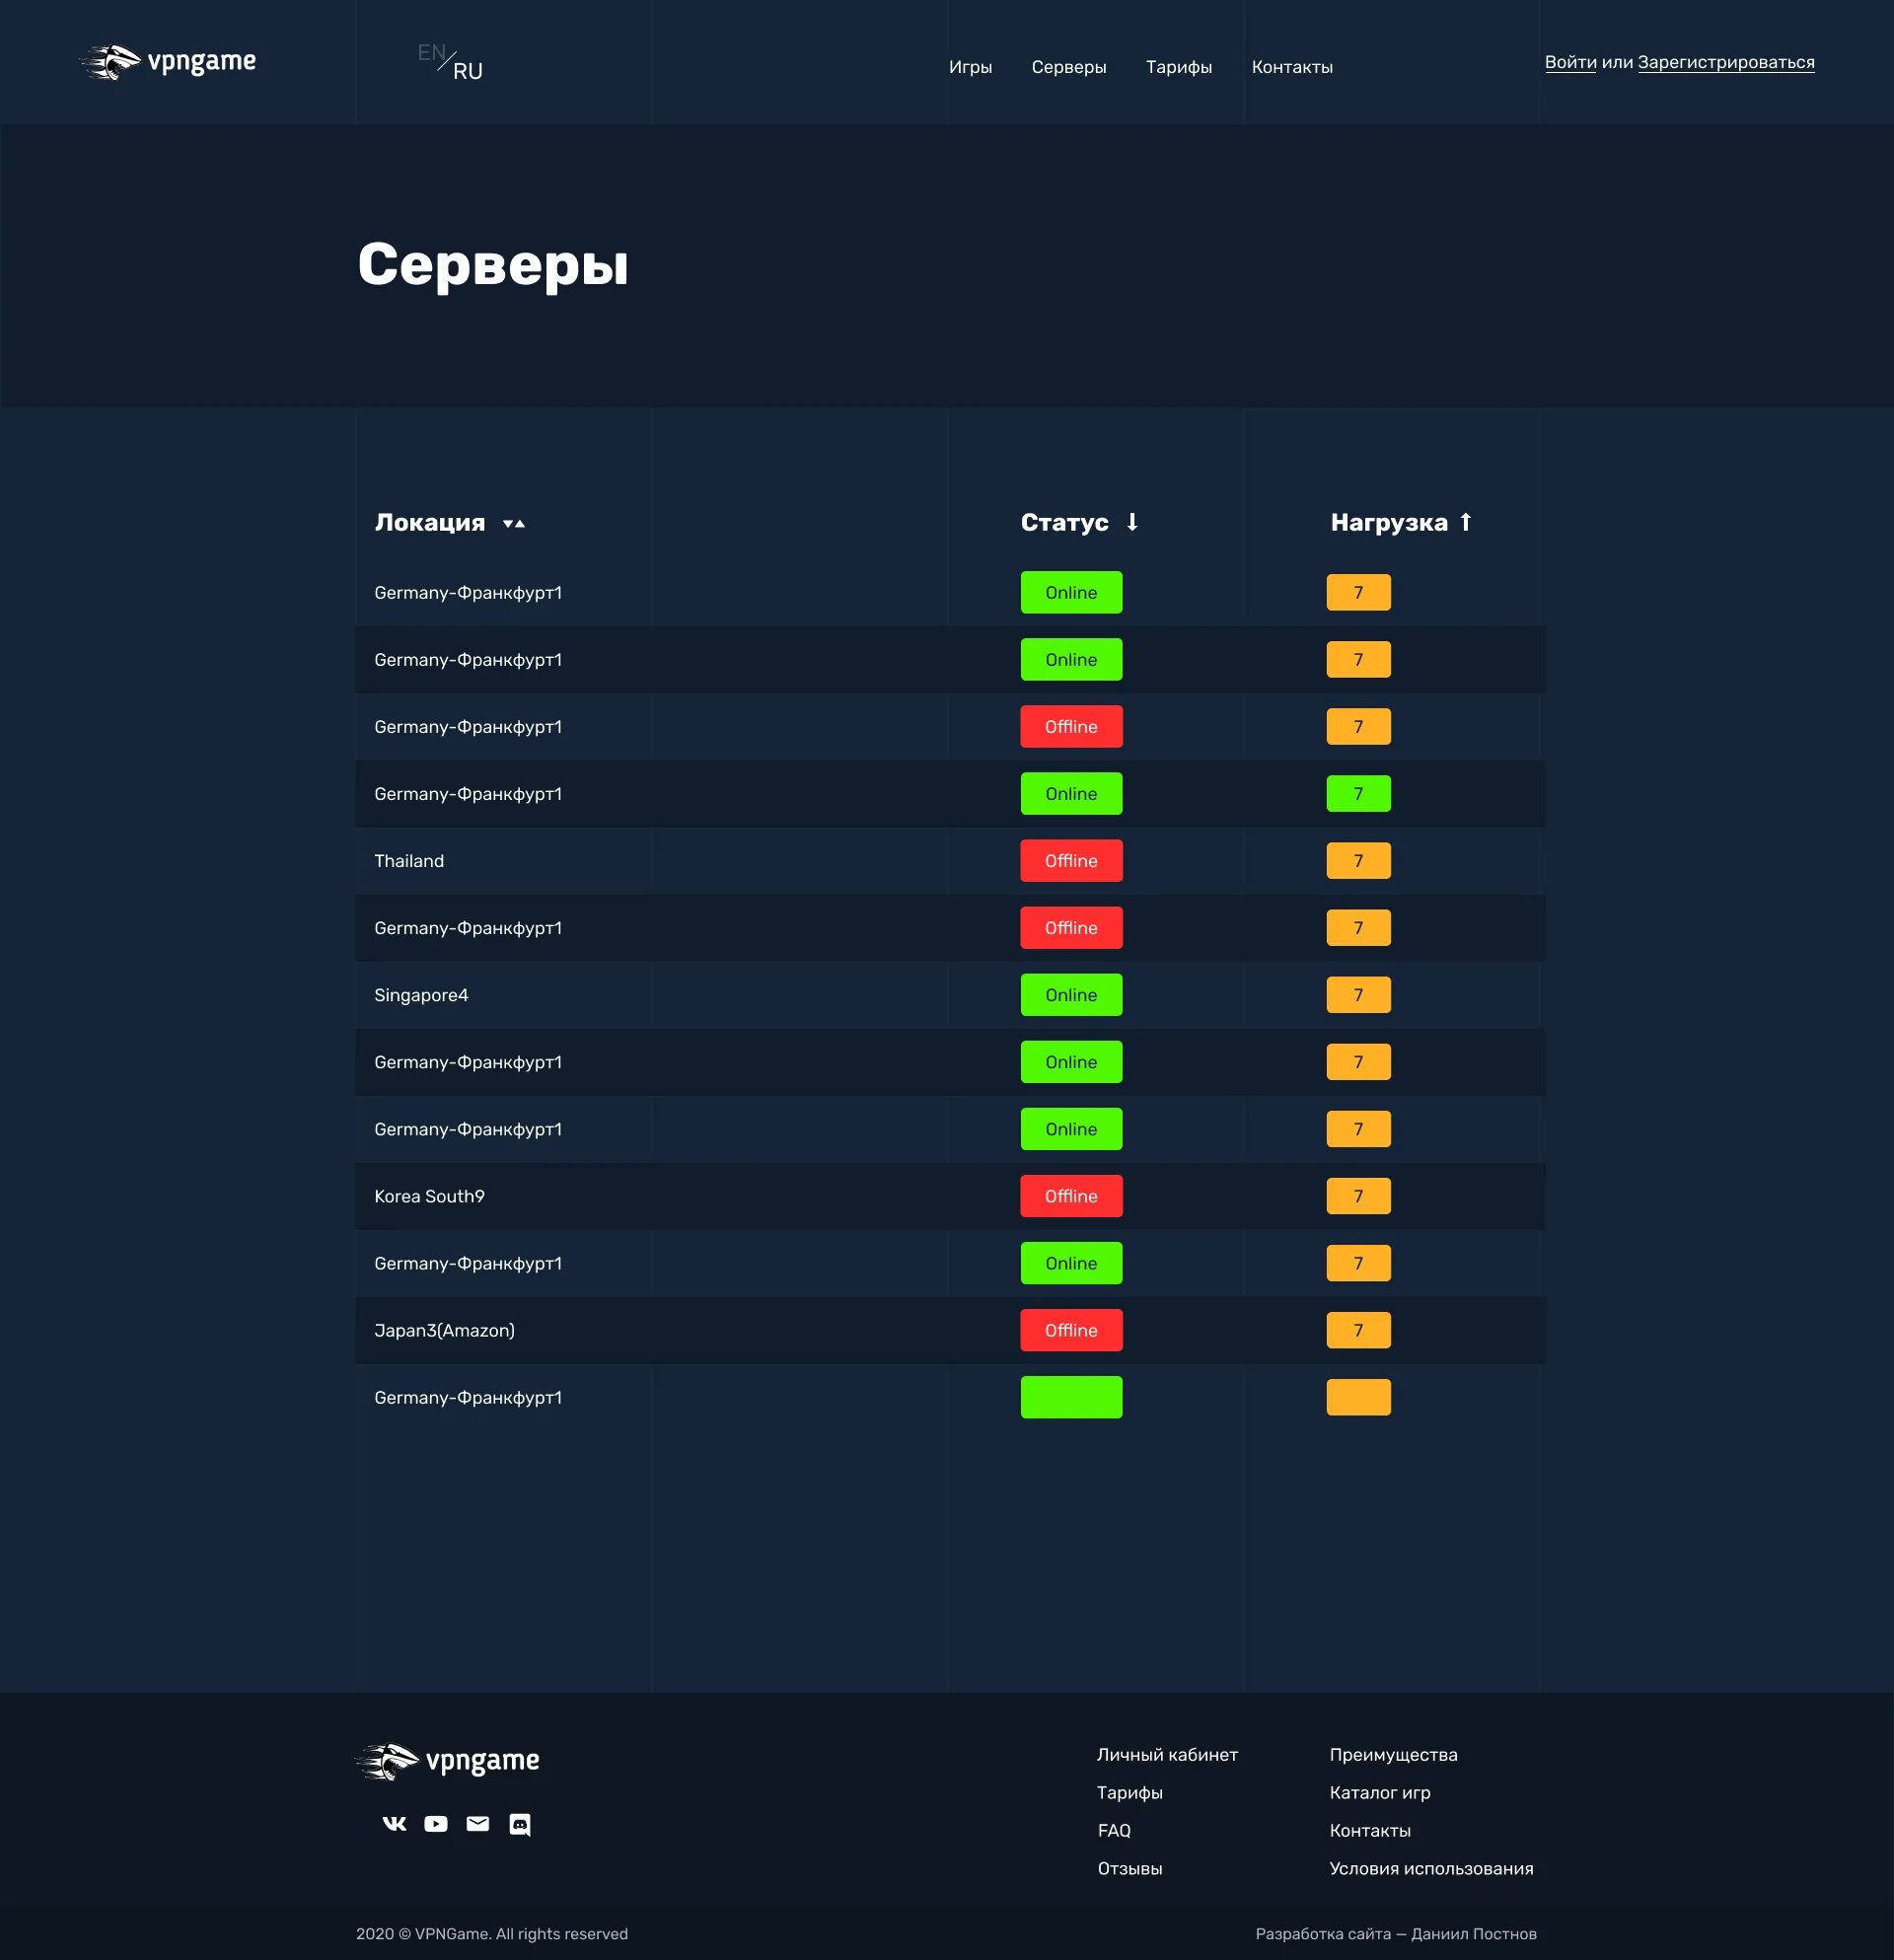This screenshot has width=1894, height=1960.
Task: Click the green load badge showing 7
Action: 1358,794
